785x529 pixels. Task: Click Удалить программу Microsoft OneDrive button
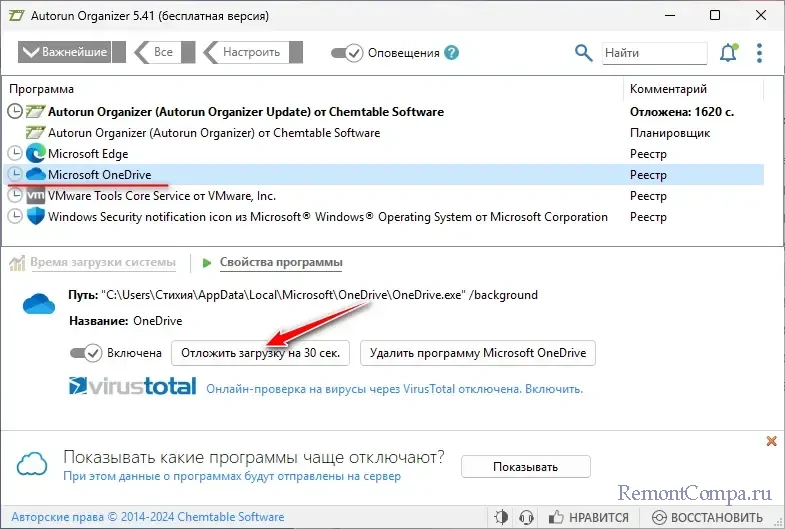point(478,353)
